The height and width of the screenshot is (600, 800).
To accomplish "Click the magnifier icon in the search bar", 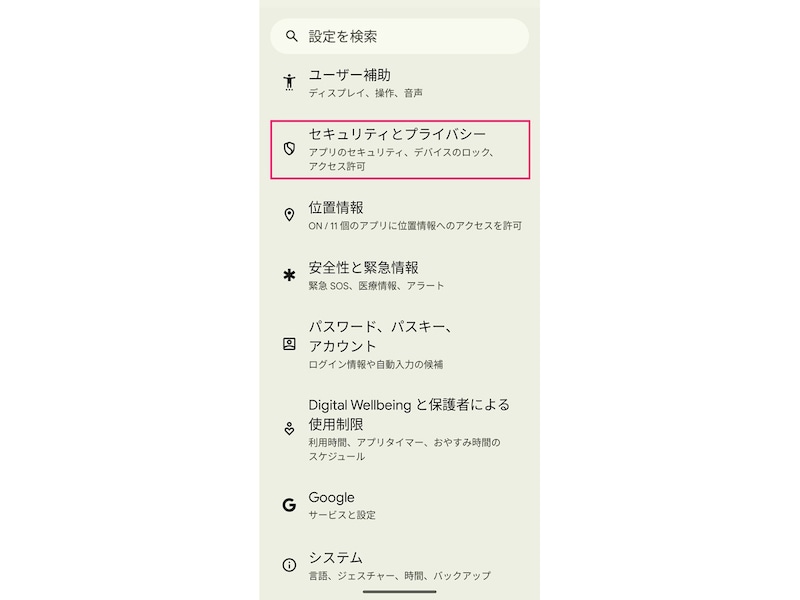I will pos(290,37).
